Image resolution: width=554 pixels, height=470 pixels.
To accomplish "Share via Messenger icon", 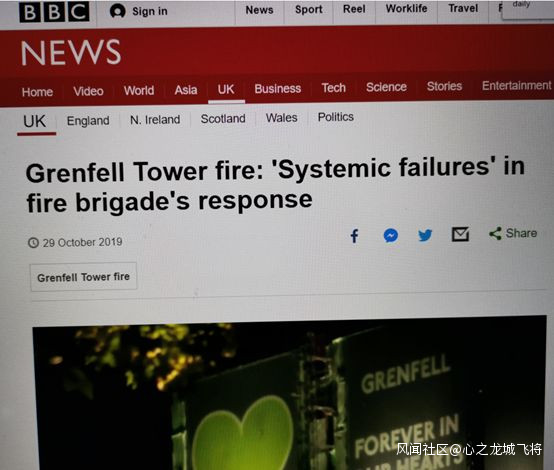I will point(391,235).
